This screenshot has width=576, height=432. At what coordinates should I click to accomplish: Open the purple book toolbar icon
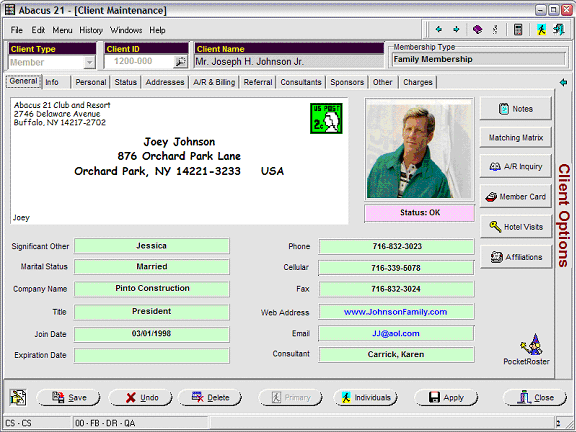[477, 29]
